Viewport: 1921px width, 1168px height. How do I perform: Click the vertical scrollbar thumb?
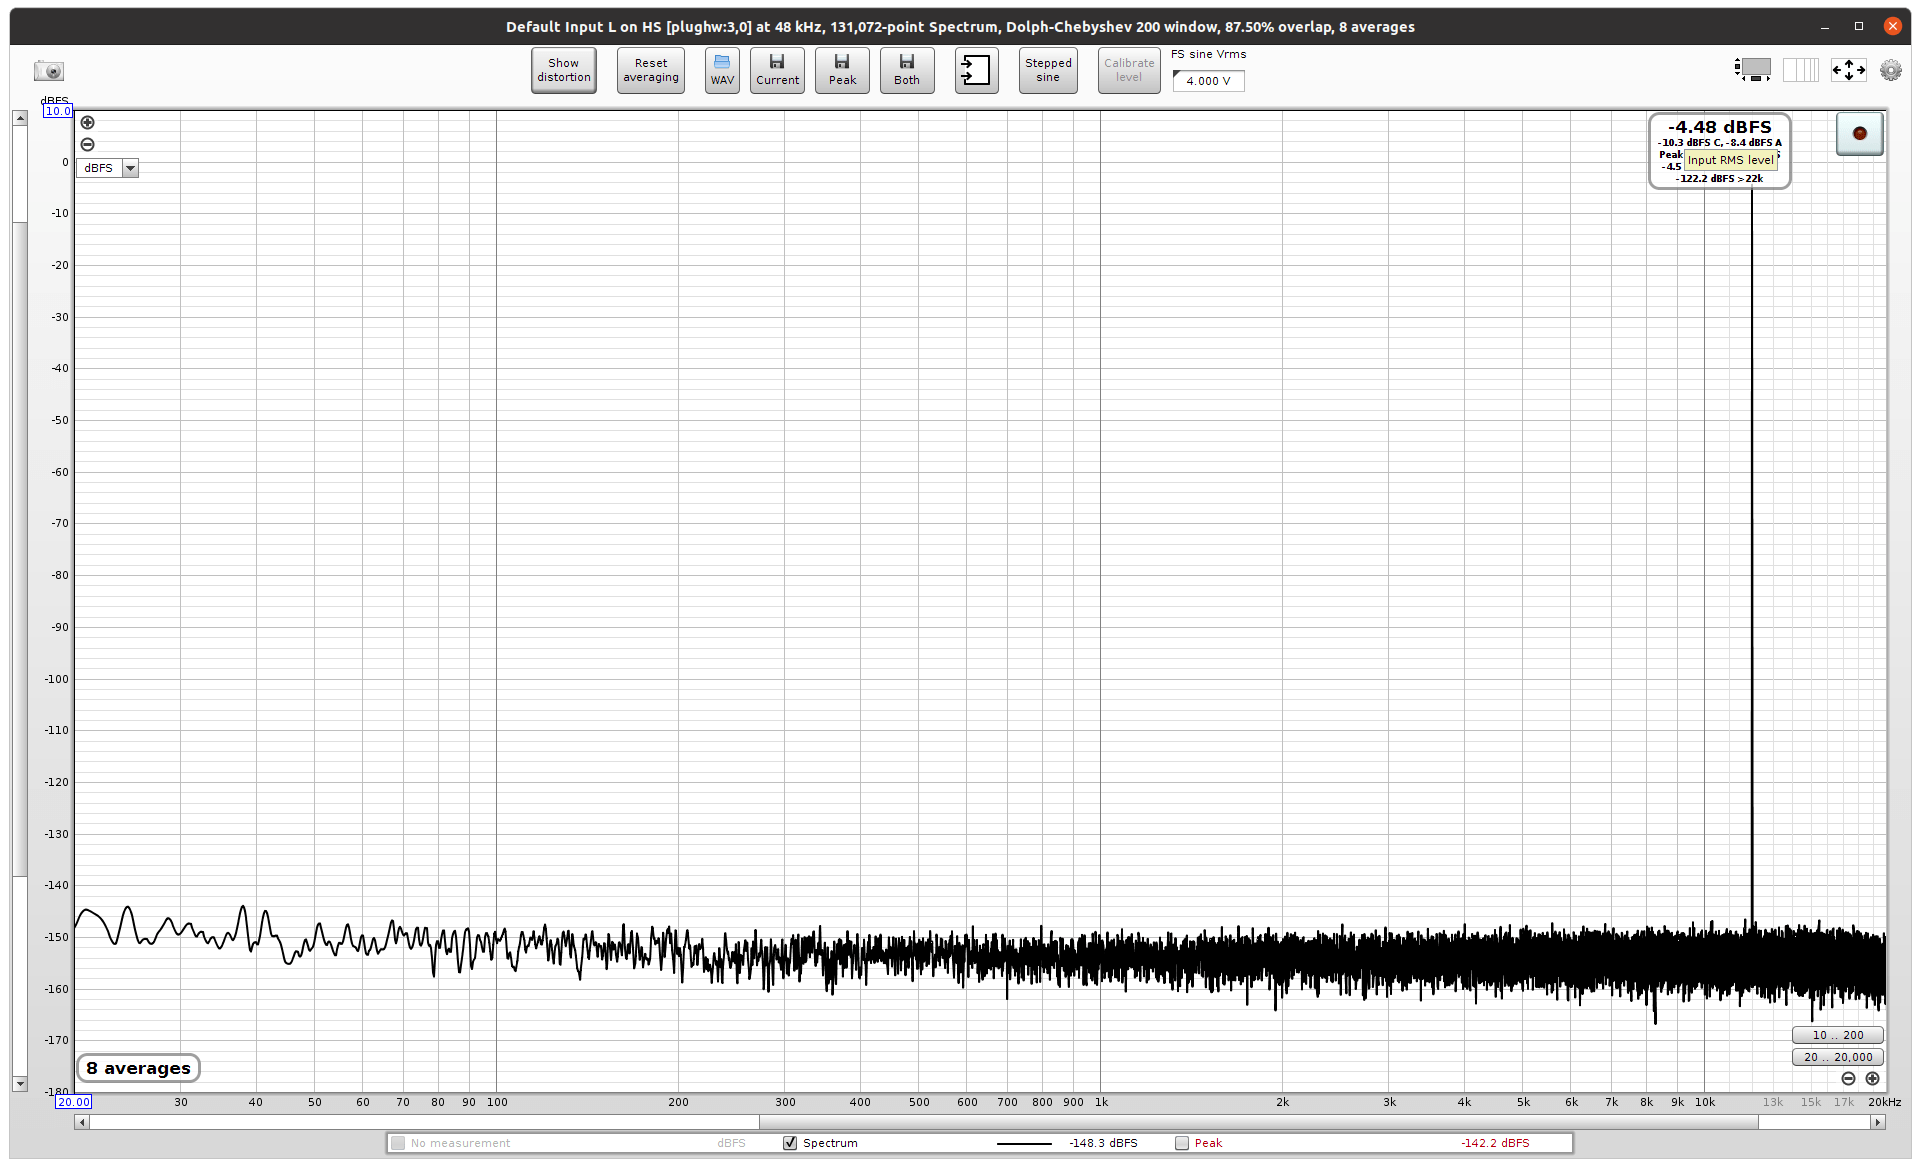point(20,549)
